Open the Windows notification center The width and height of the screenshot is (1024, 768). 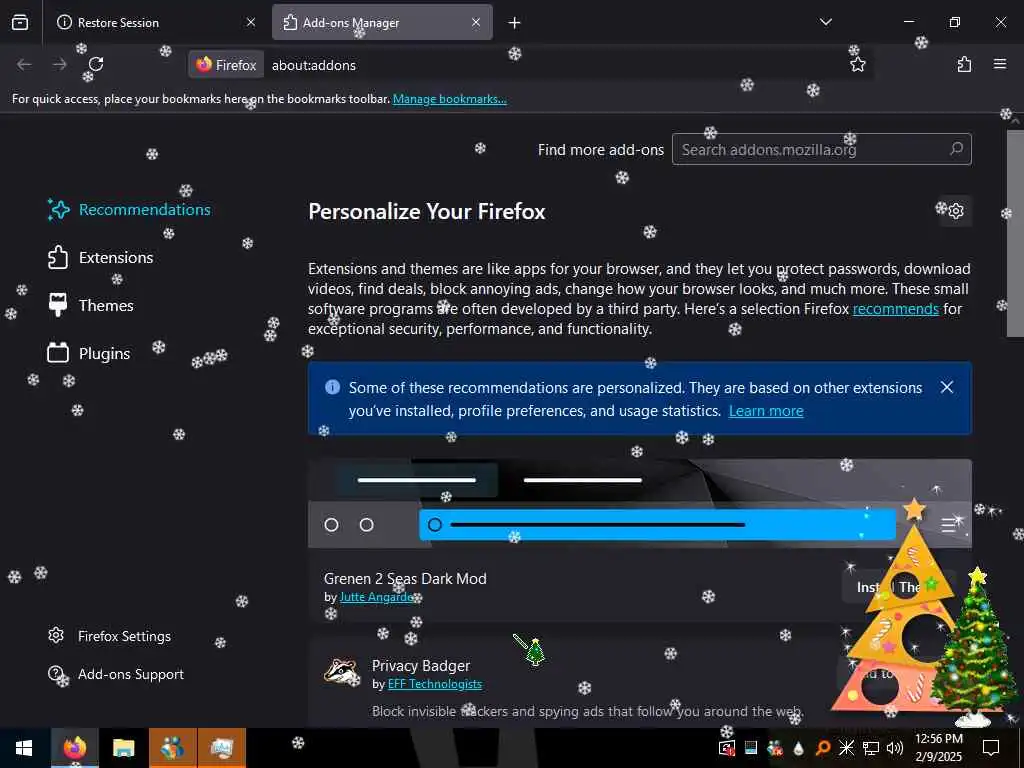click(x=991, y=748)
